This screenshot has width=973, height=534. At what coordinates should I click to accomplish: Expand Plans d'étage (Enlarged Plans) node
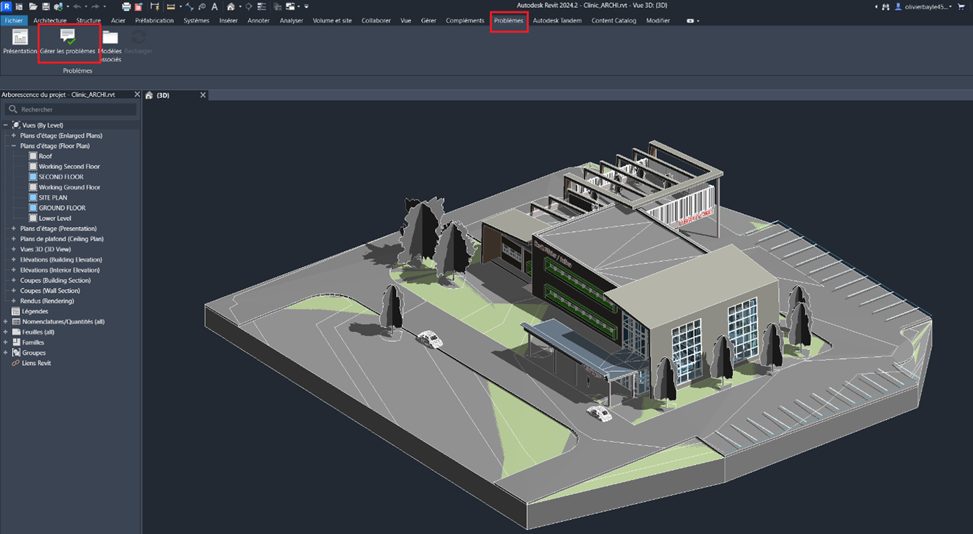tap(13, 135)
